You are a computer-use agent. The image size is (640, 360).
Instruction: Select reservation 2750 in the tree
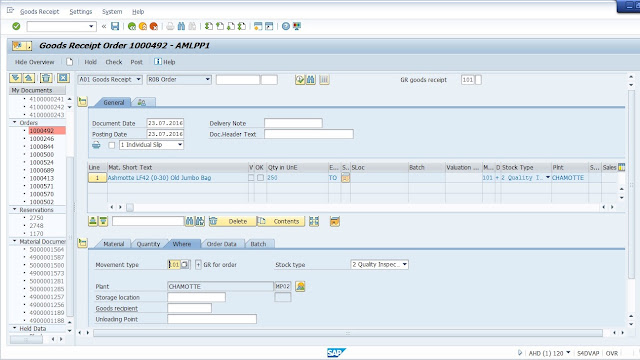[x=36, y=218]
